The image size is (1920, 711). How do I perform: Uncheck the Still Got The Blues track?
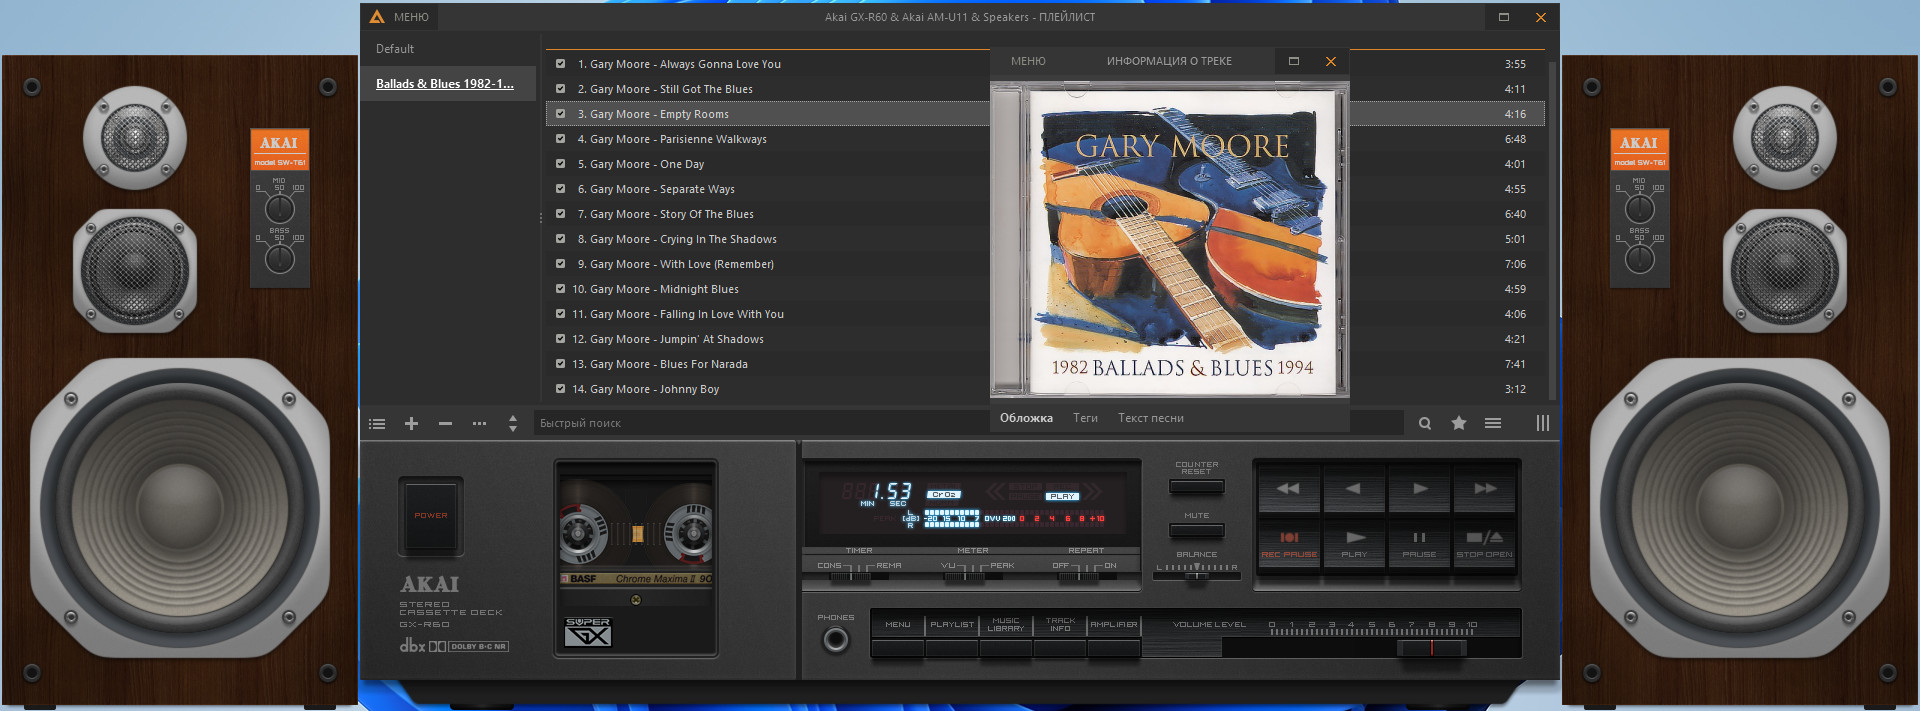pyautogui.click(x=560, y=88)
